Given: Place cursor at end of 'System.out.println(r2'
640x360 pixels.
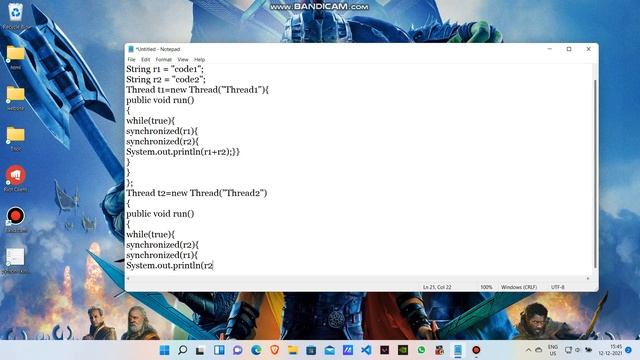Looking at the screenshot, I should click(213, 266).
